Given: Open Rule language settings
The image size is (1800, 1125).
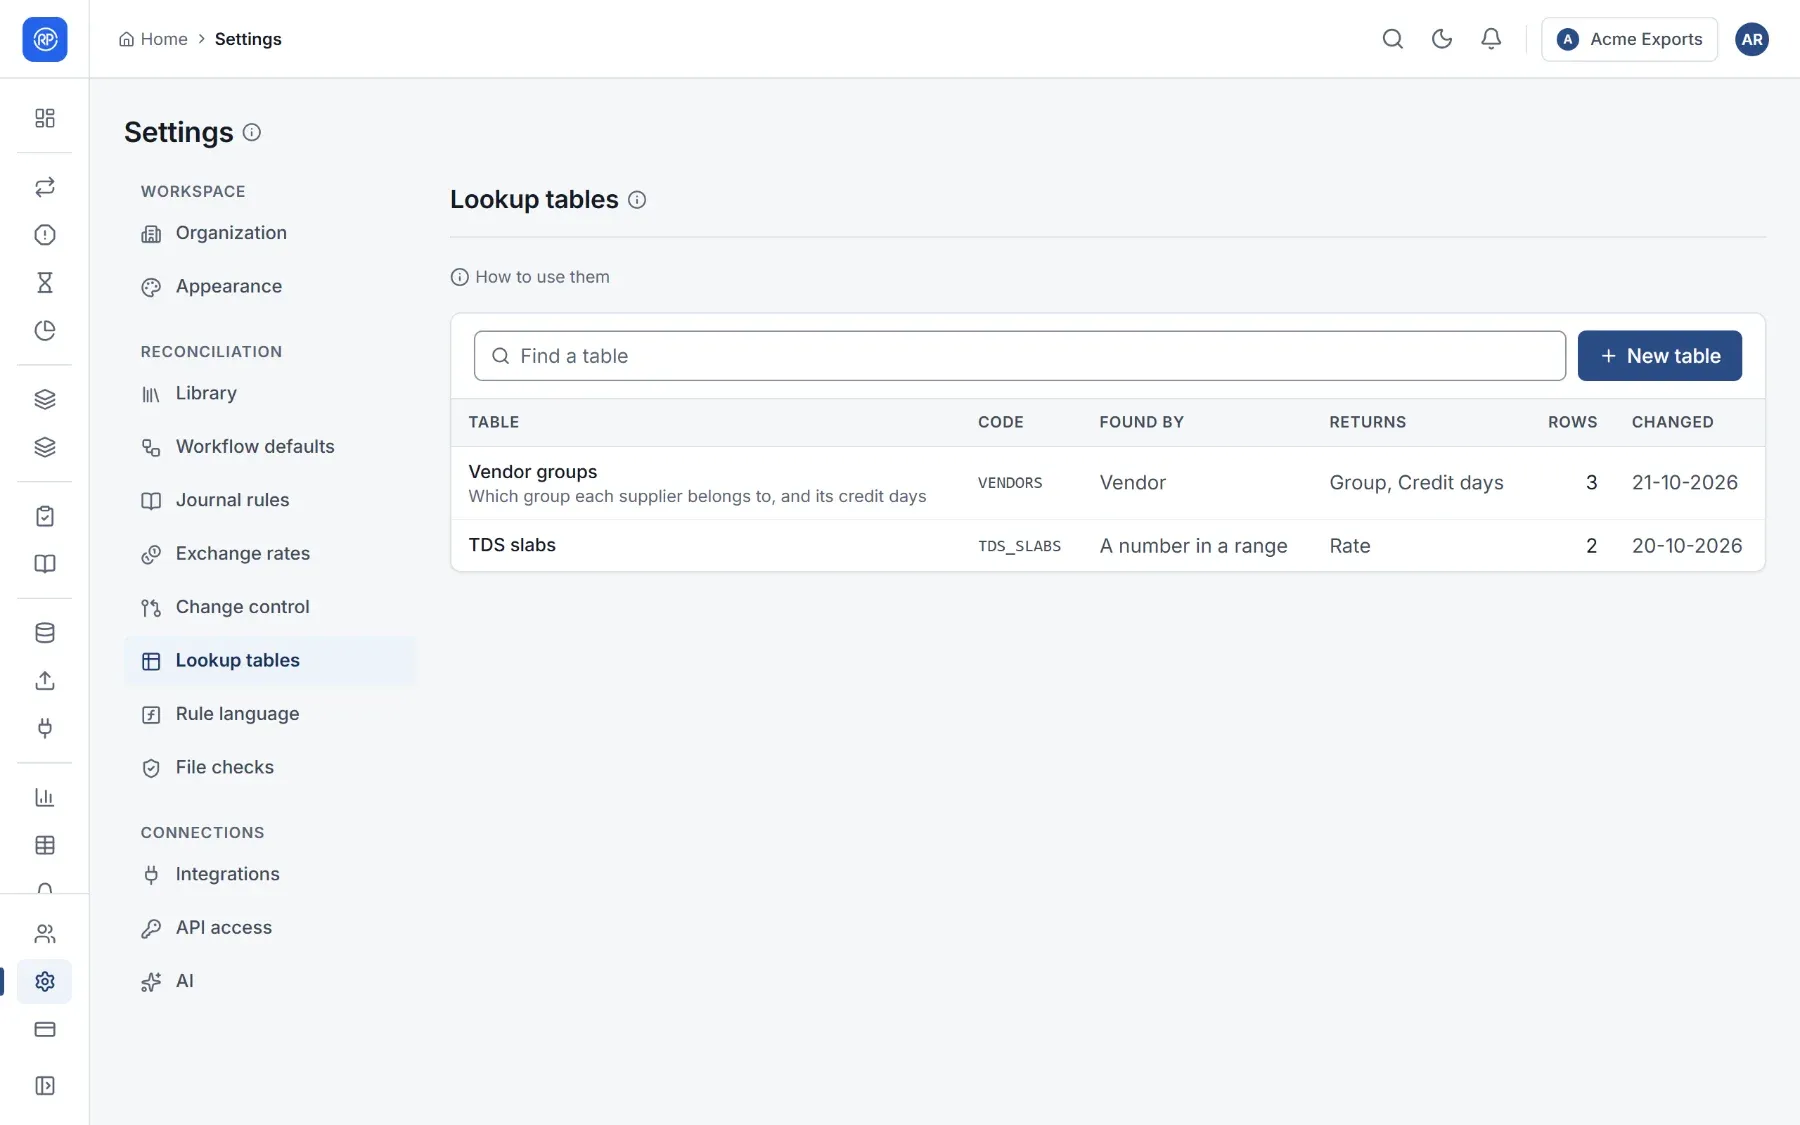Looking at the screenshot, I should click(x=270, y=714).
